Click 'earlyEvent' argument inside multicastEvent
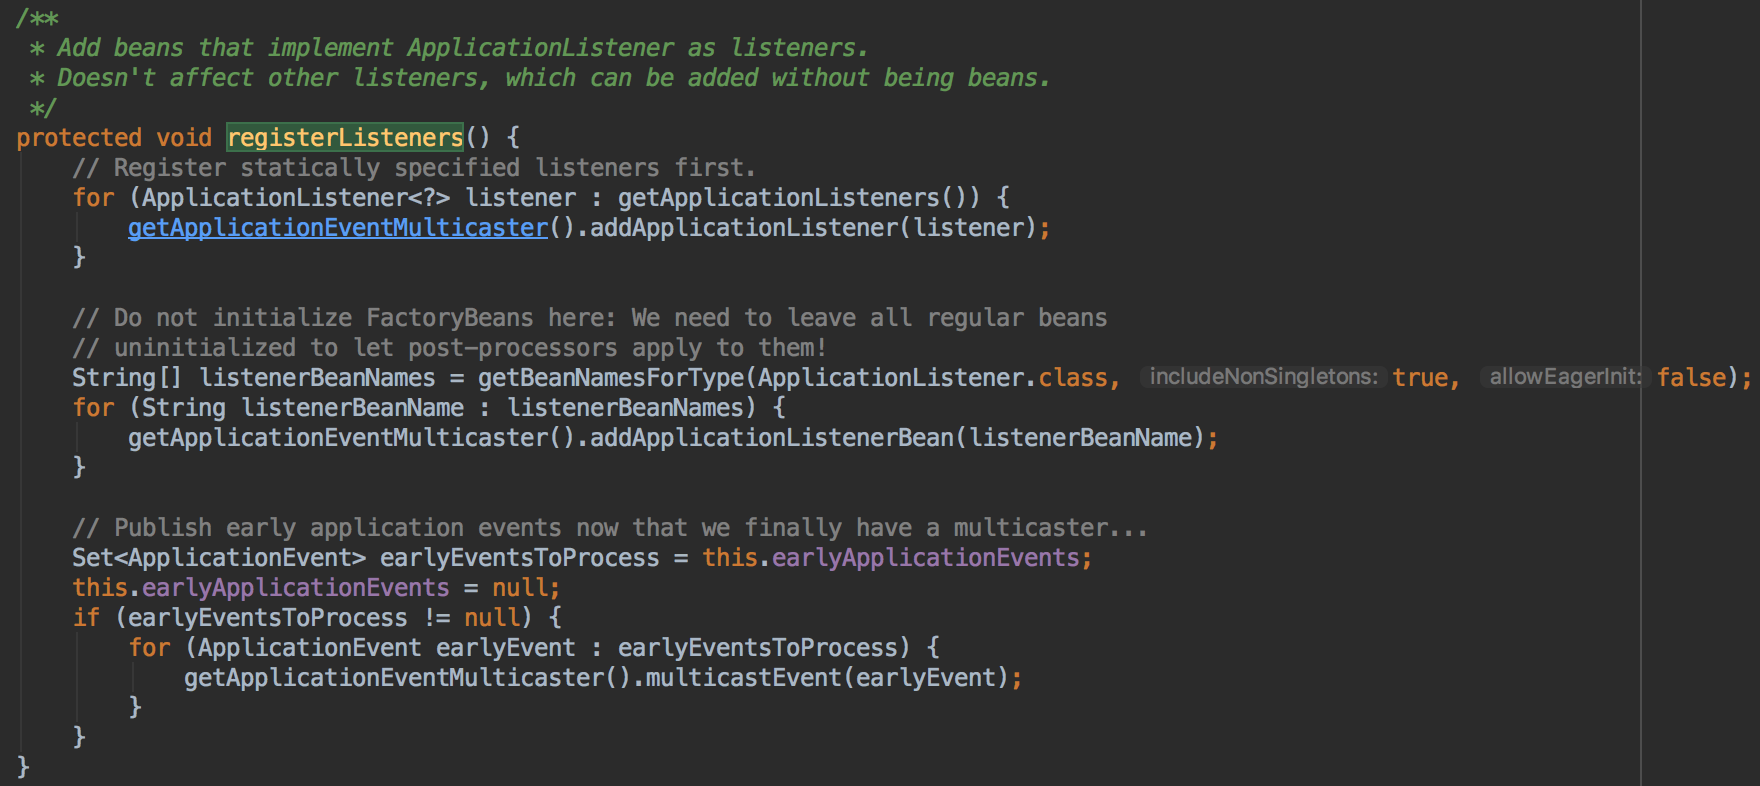1760x786 pixels. point(925,678)
